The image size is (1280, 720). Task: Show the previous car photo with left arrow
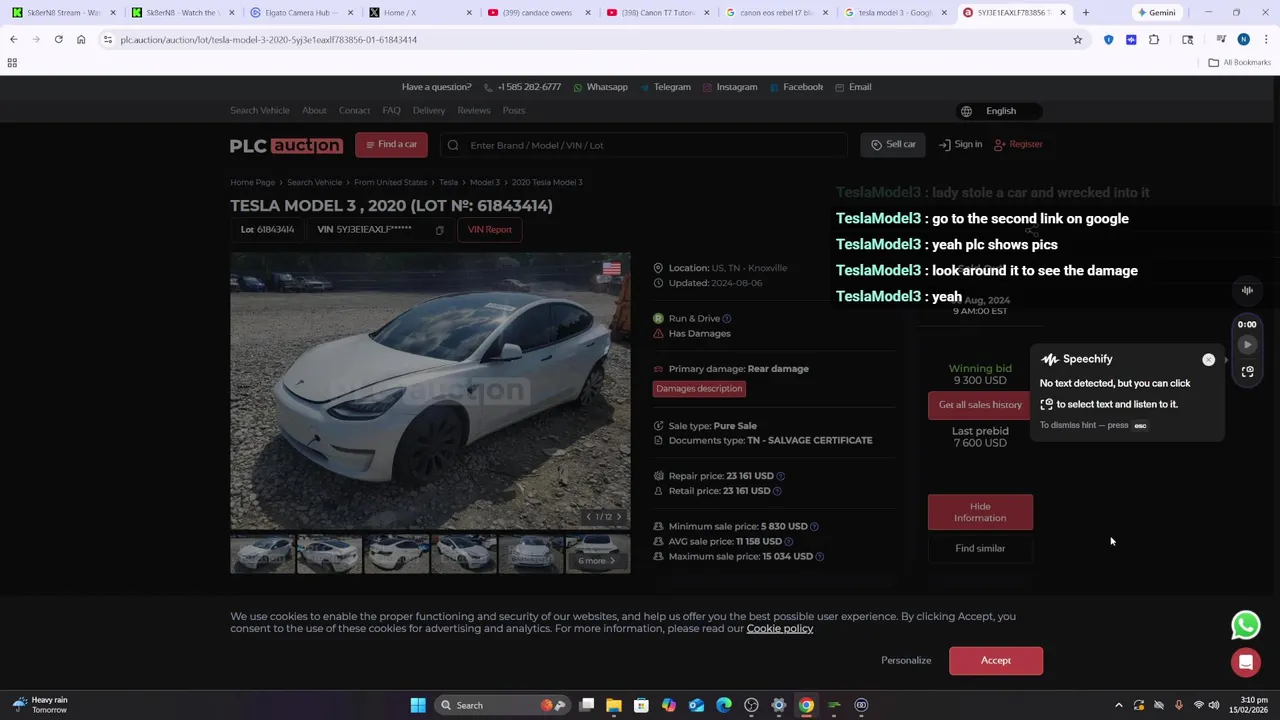pos(588,517)
